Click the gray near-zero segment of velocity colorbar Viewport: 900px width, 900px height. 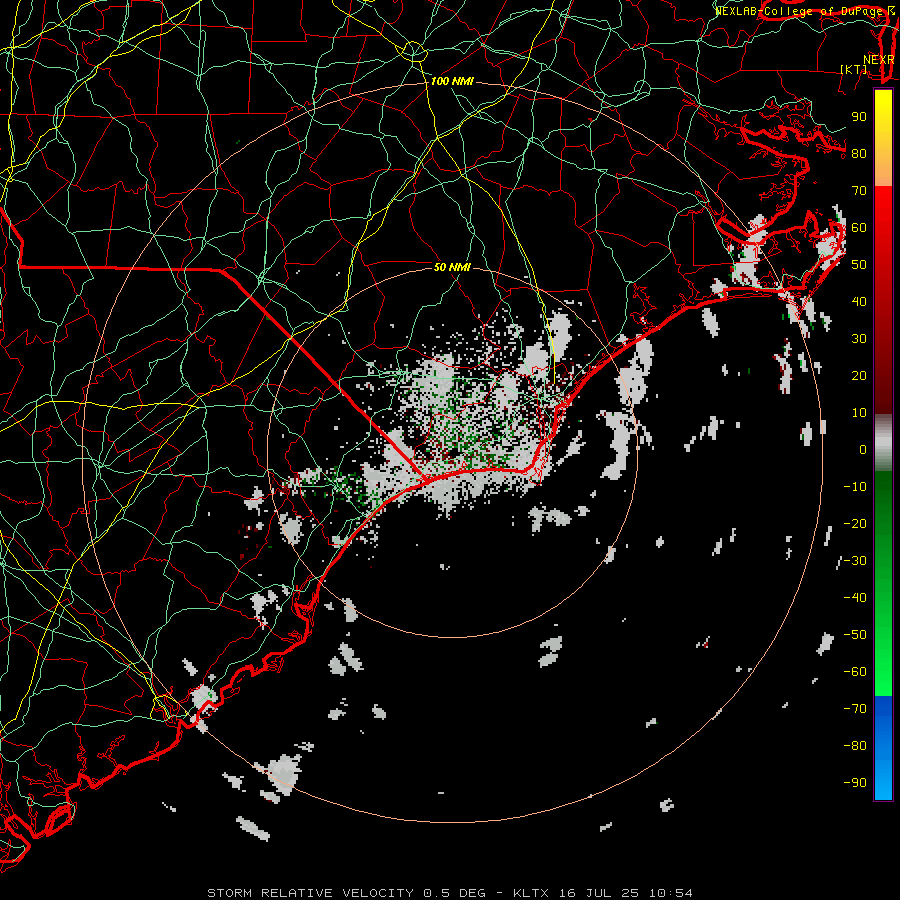883,443
